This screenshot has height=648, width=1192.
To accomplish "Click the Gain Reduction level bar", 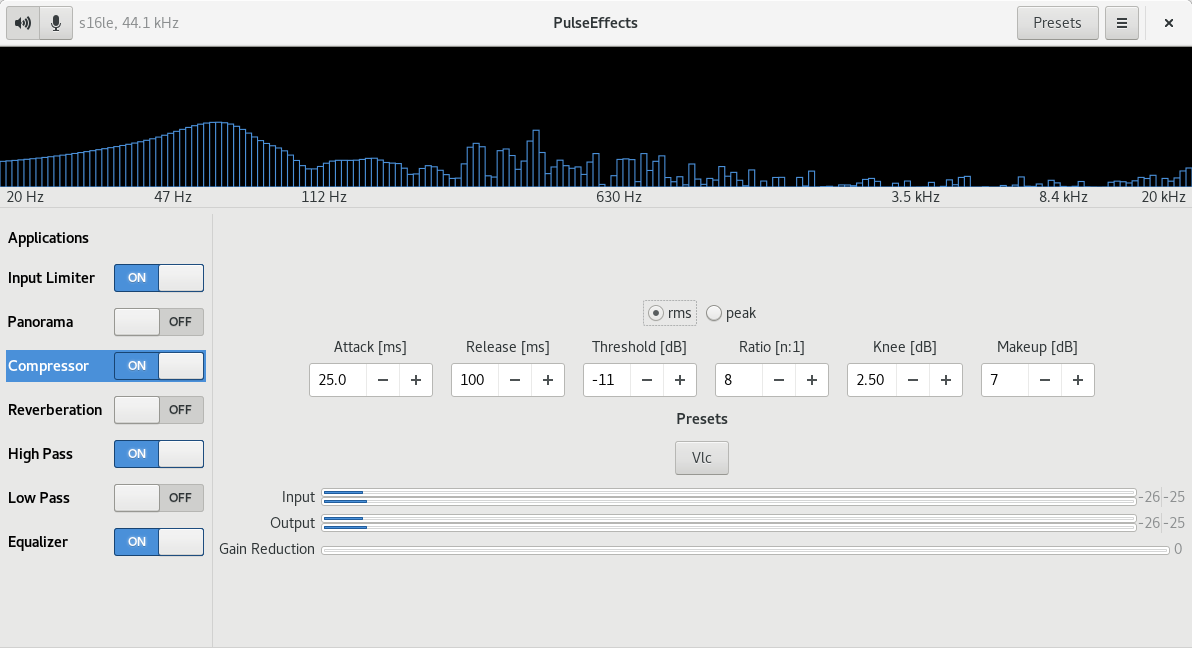I will coord(745,550).
